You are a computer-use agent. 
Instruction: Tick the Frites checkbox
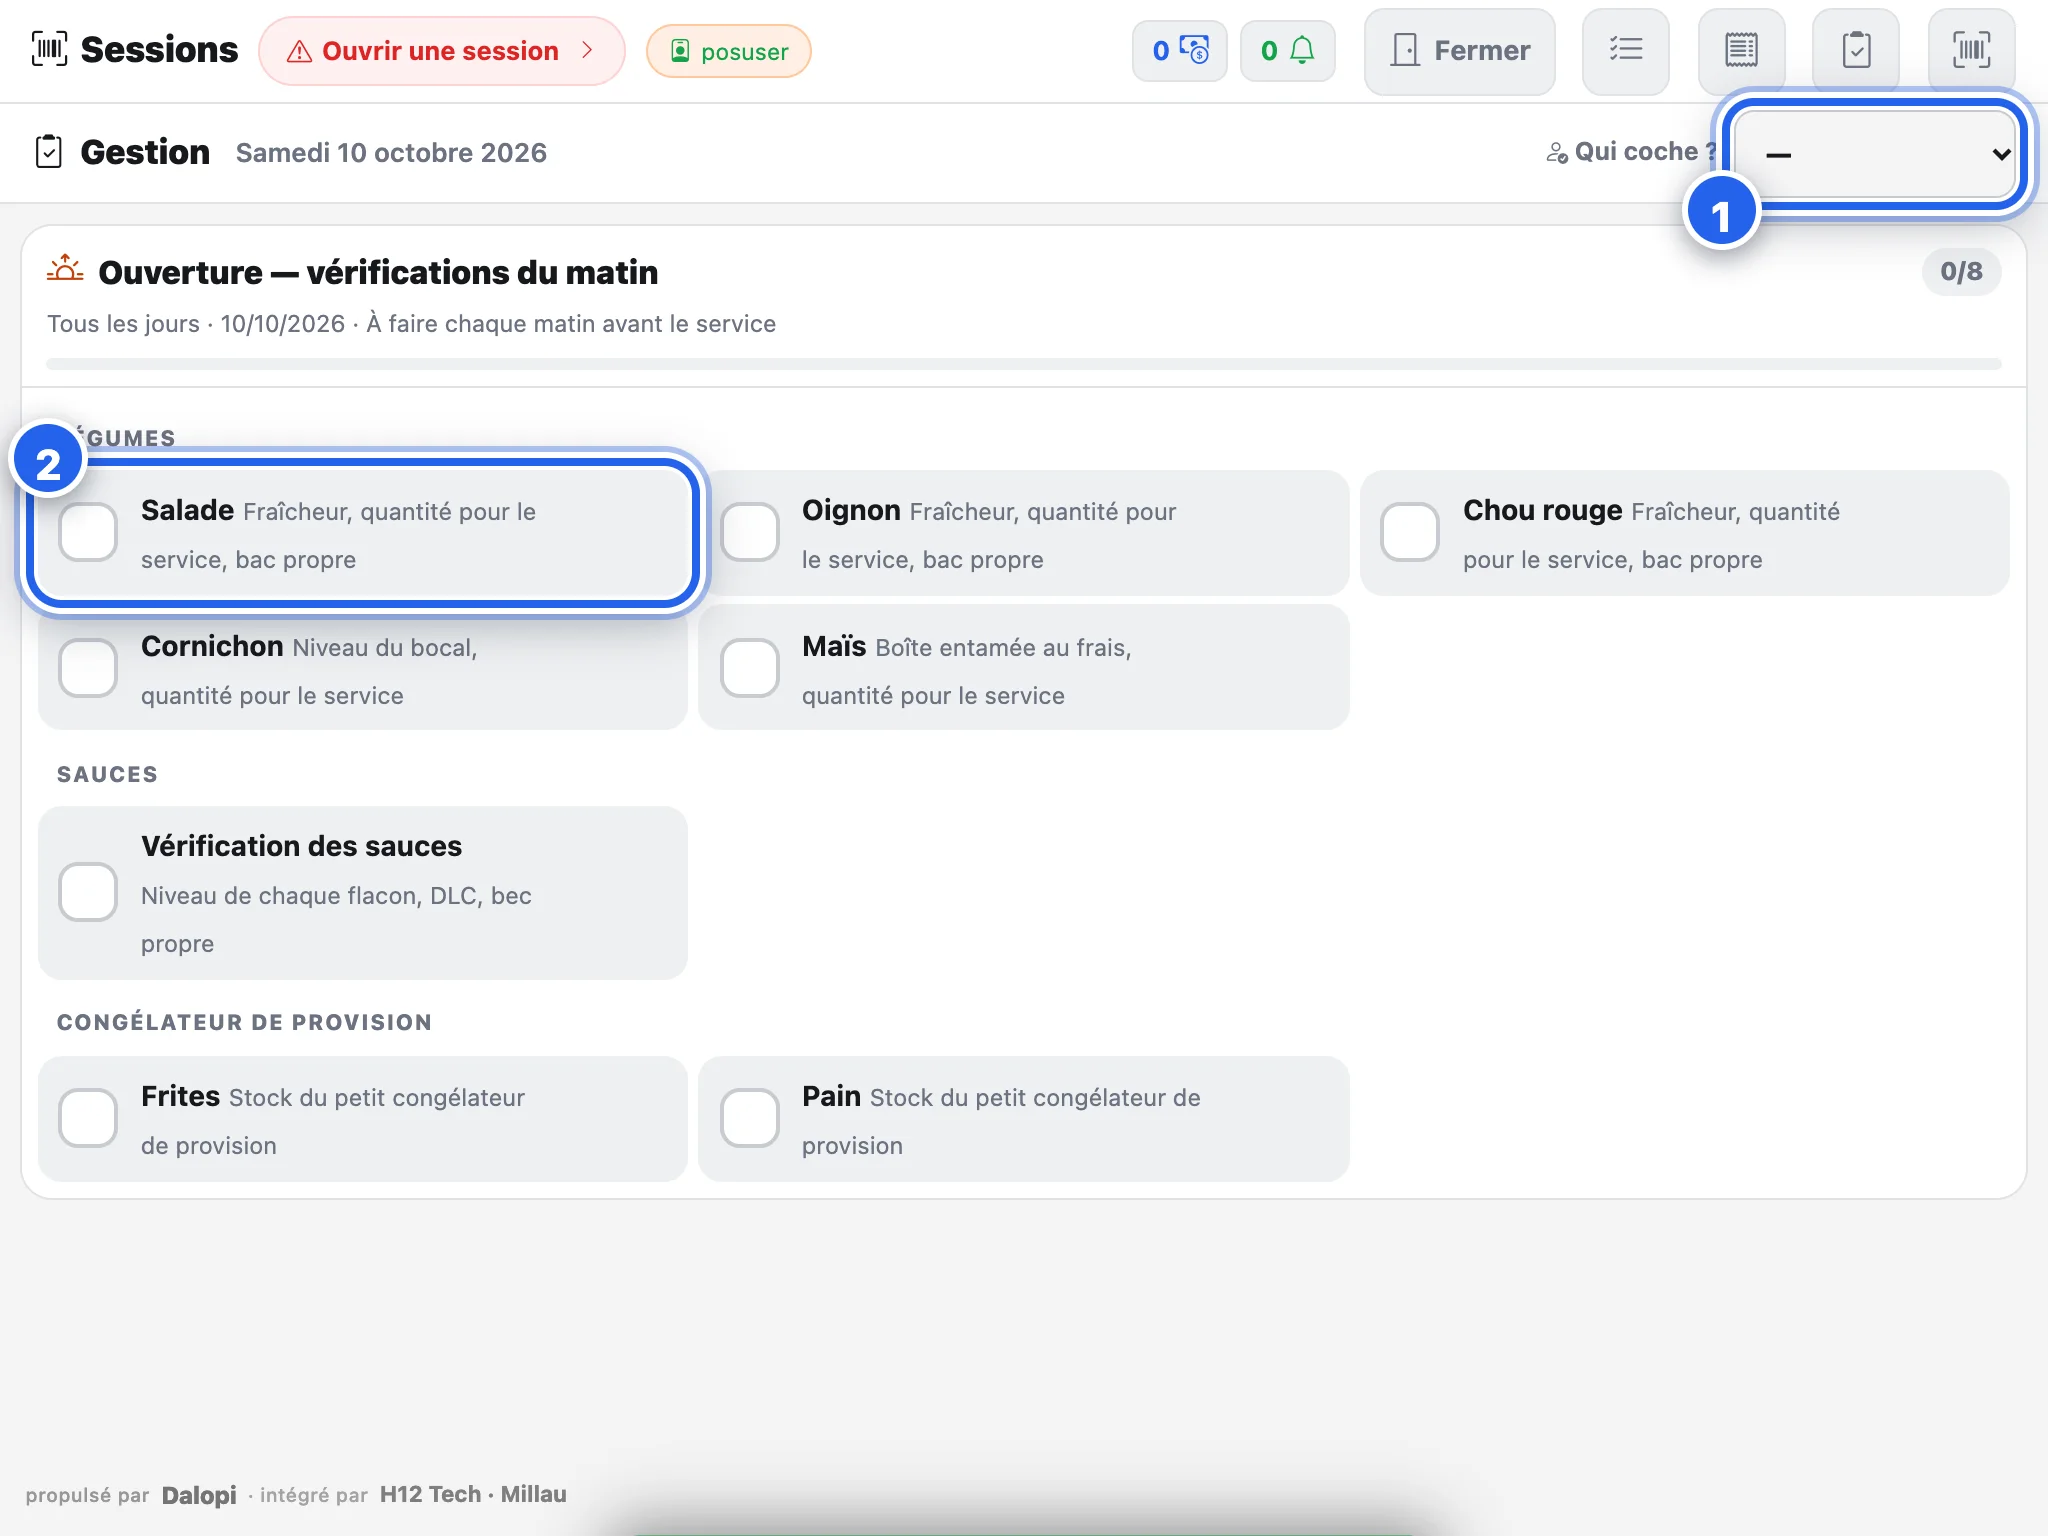pos(88,1118)
